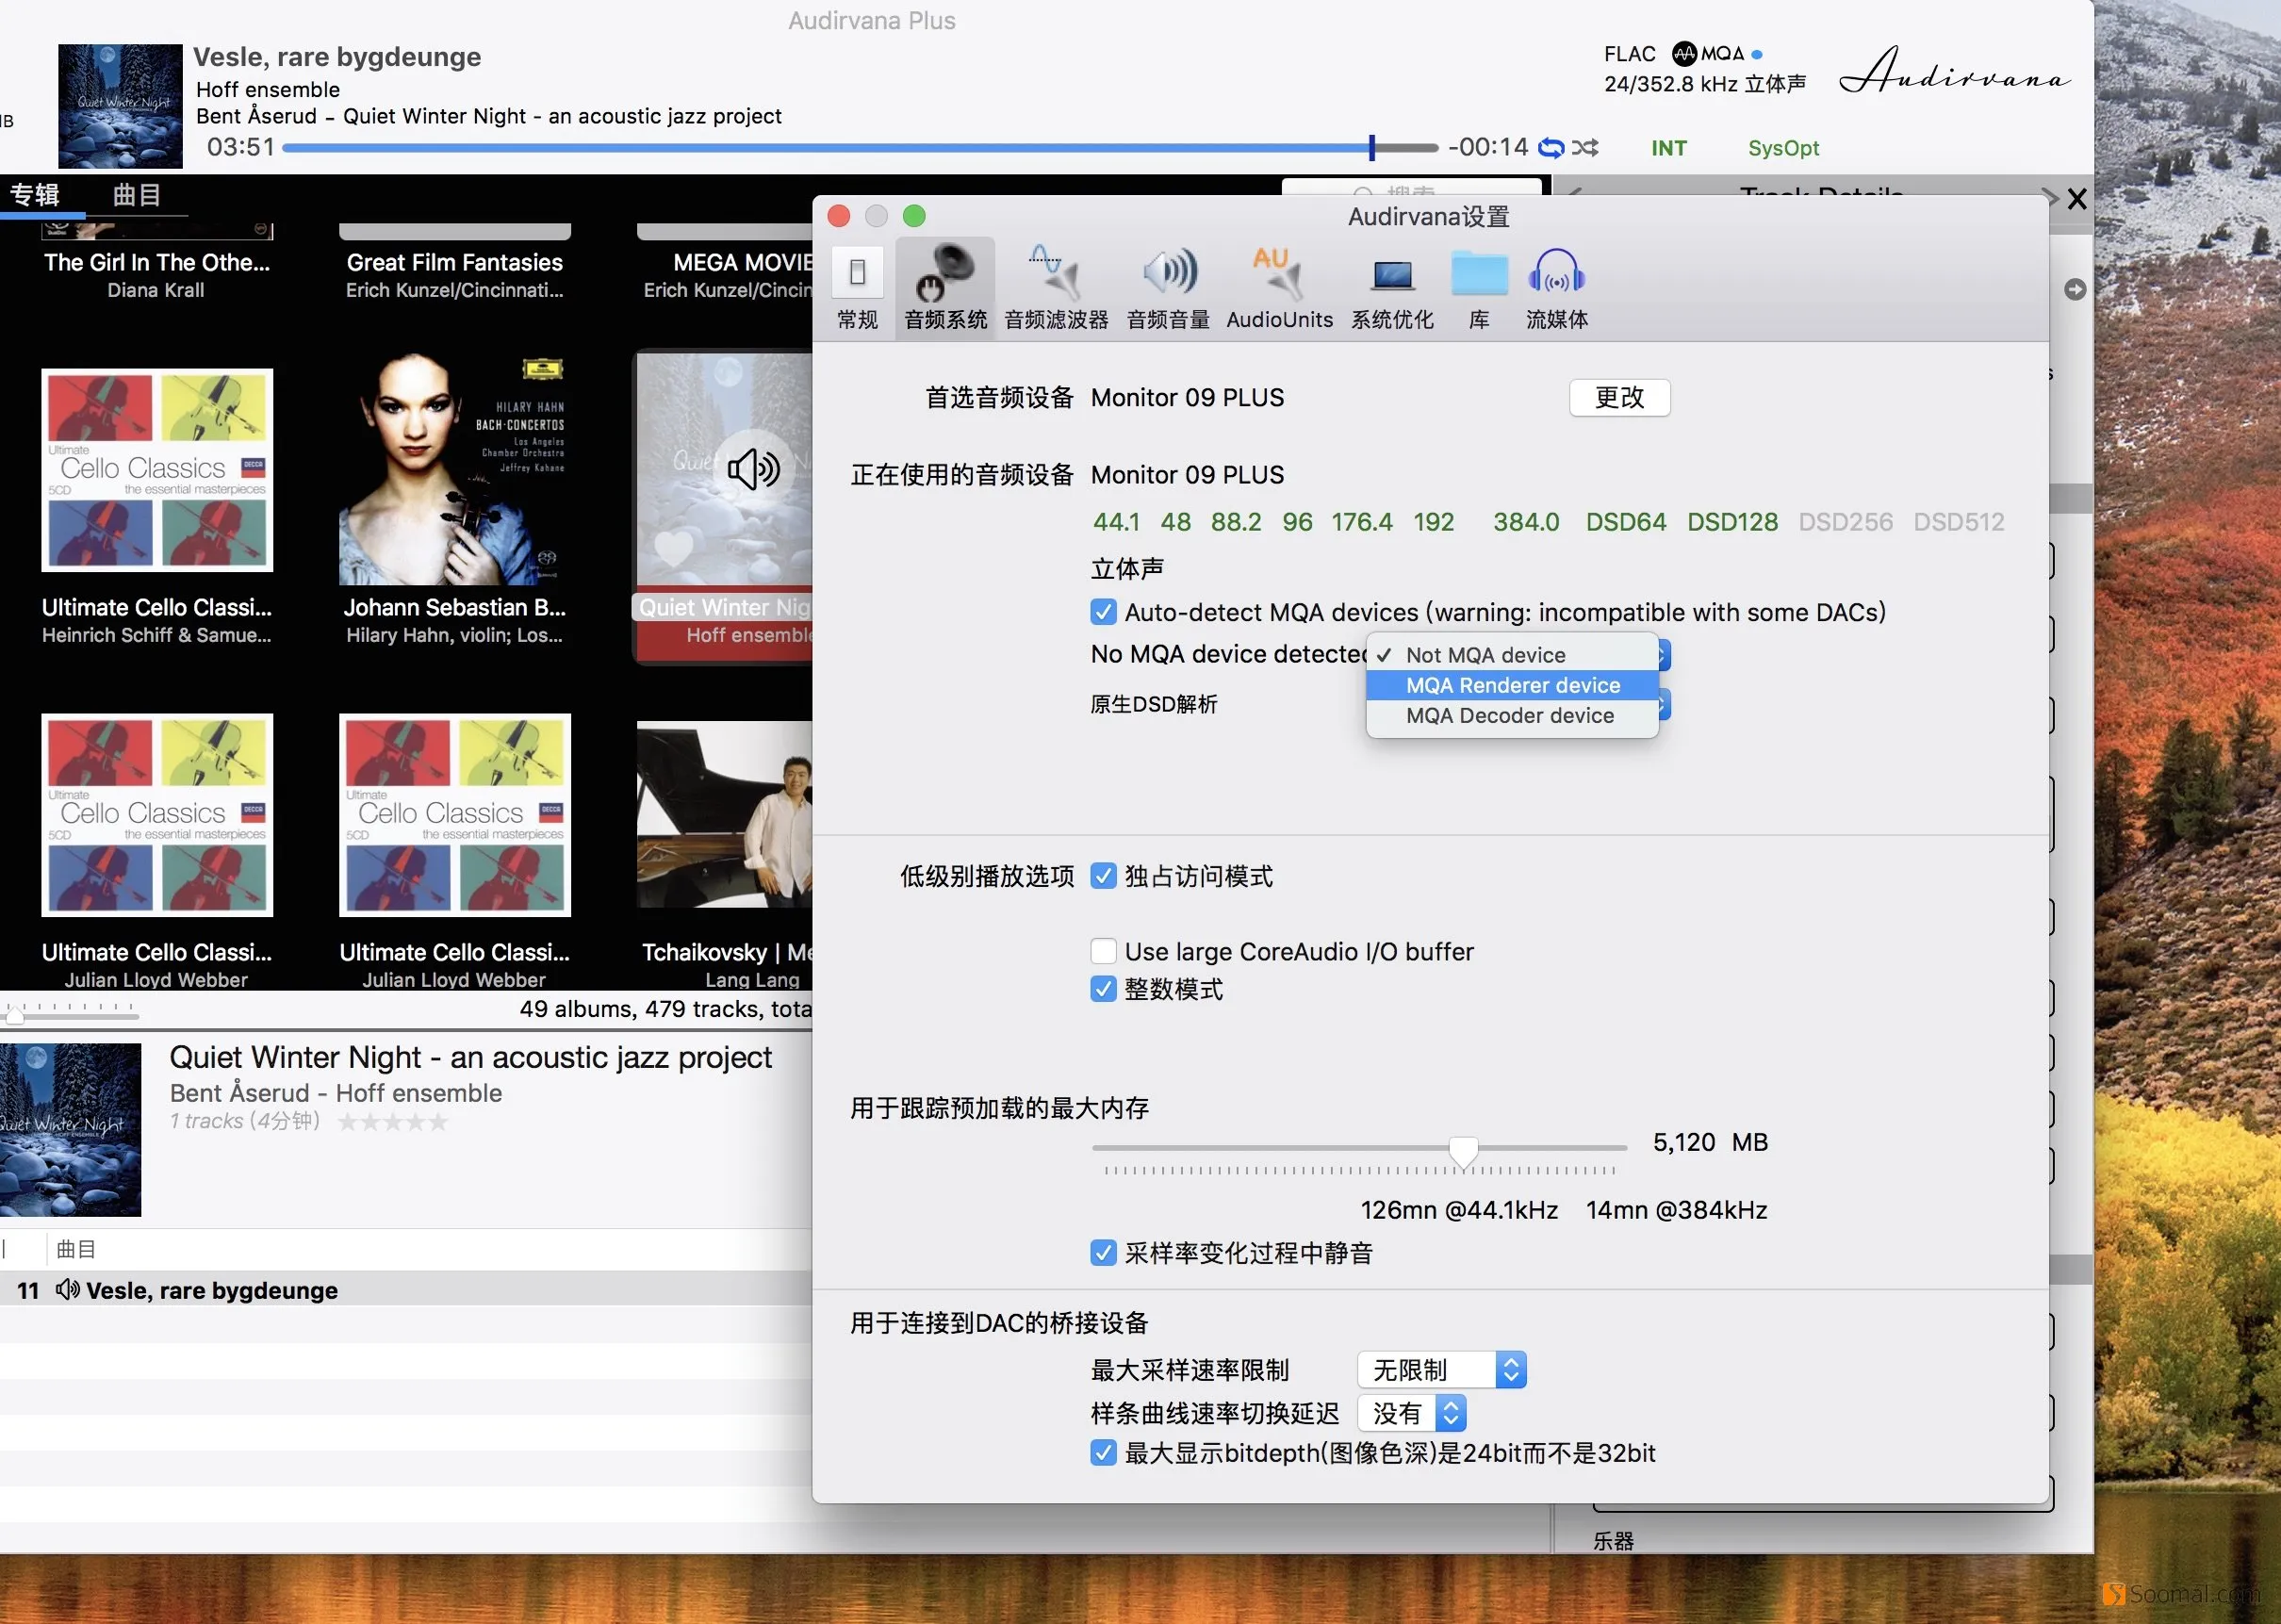The image size is (2281, 1624).
Task: Toggle SysOpt indicator
Action: coord(1783,148)
